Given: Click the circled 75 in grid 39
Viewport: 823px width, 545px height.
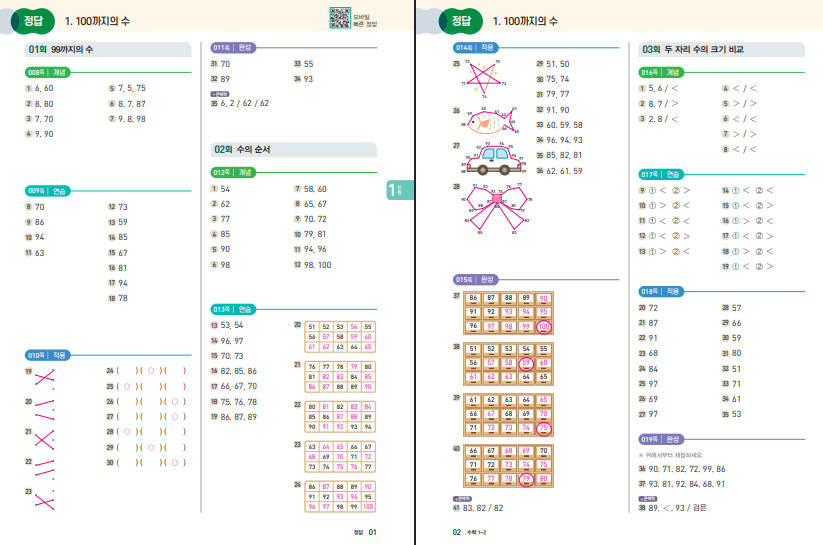Looking at the screenshot, I should coord(543,428).
